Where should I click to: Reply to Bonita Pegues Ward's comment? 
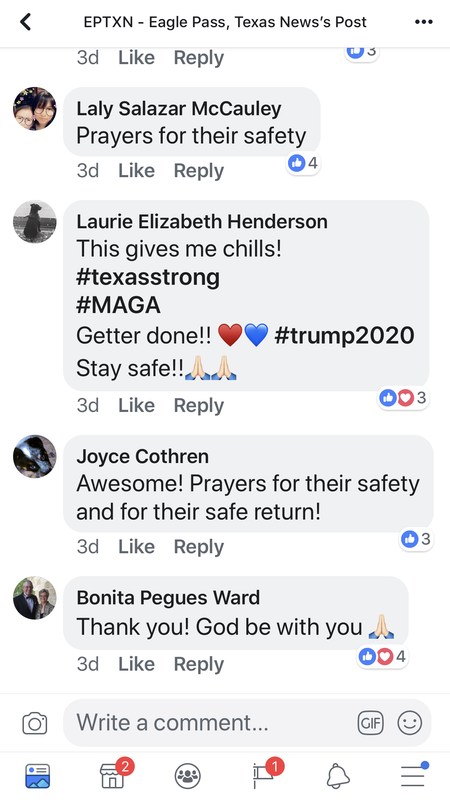198,664
